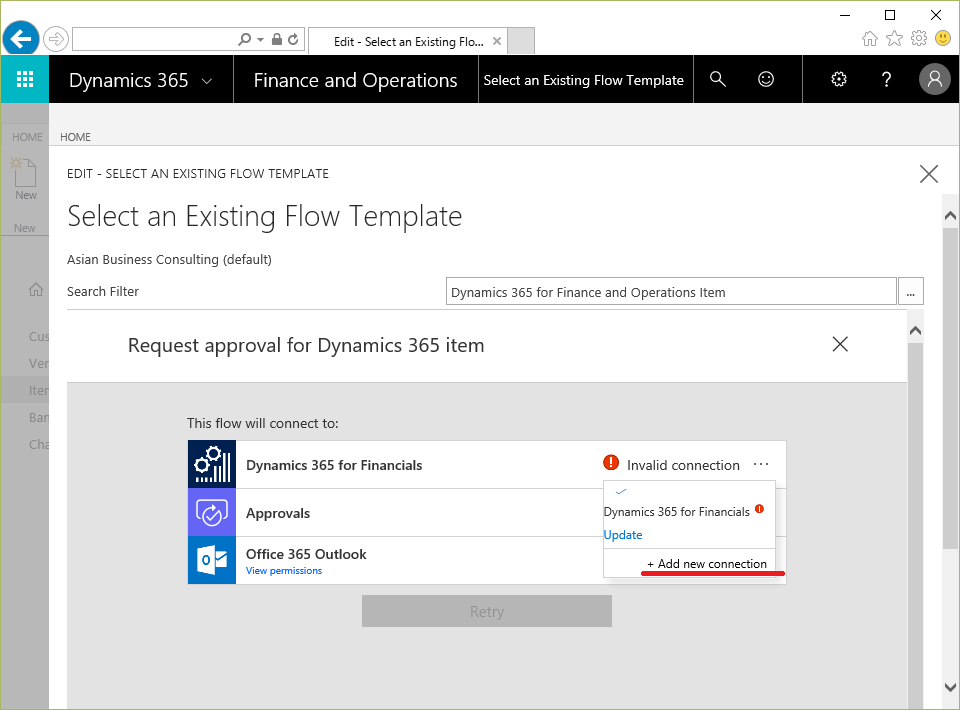Close the Edit browser tab
Image resolution: width=960 pixels, height=710 pixels.
(497, 41)
